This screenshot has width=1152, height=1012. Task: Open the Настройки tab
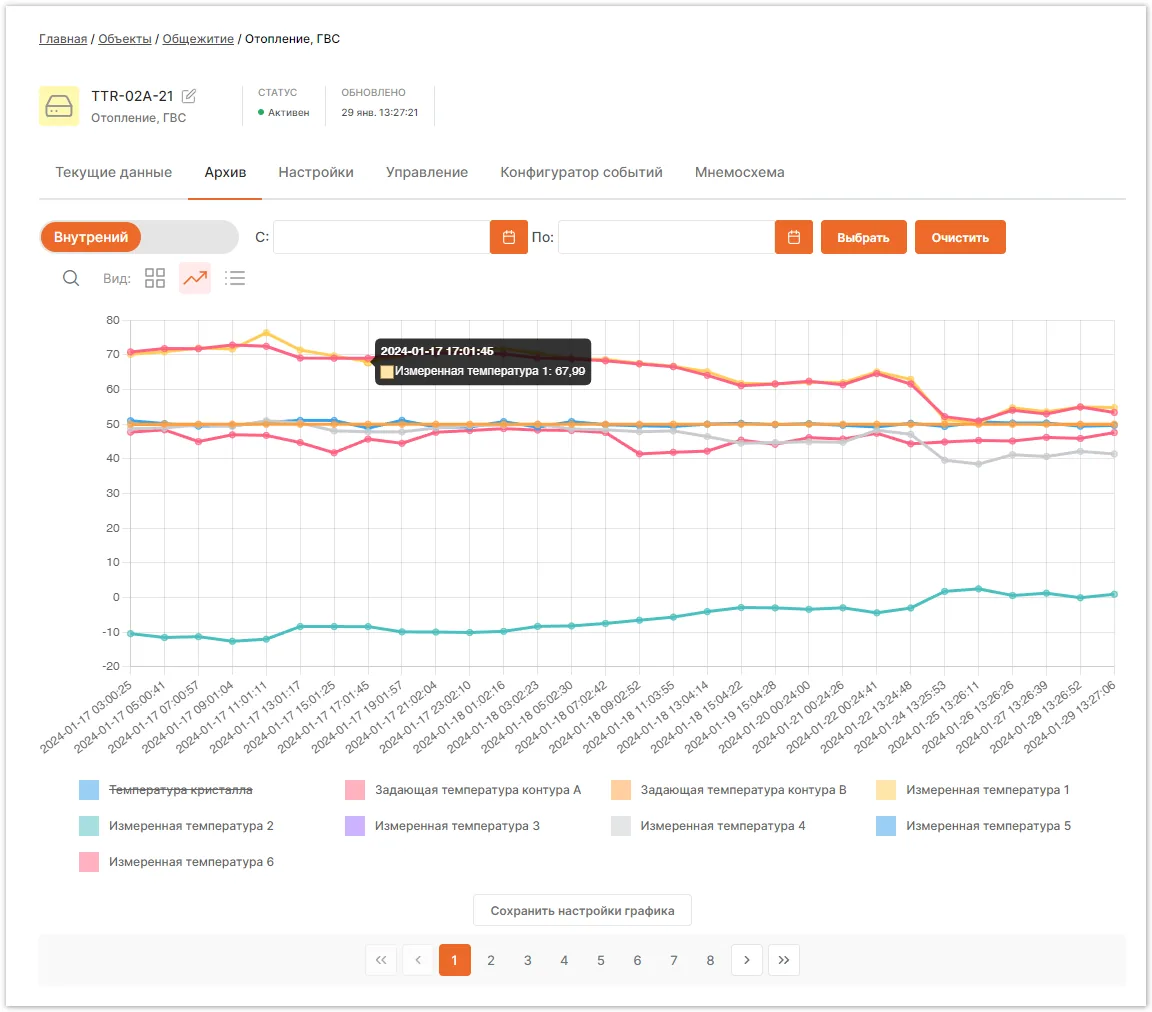click(x=316, y=172)
